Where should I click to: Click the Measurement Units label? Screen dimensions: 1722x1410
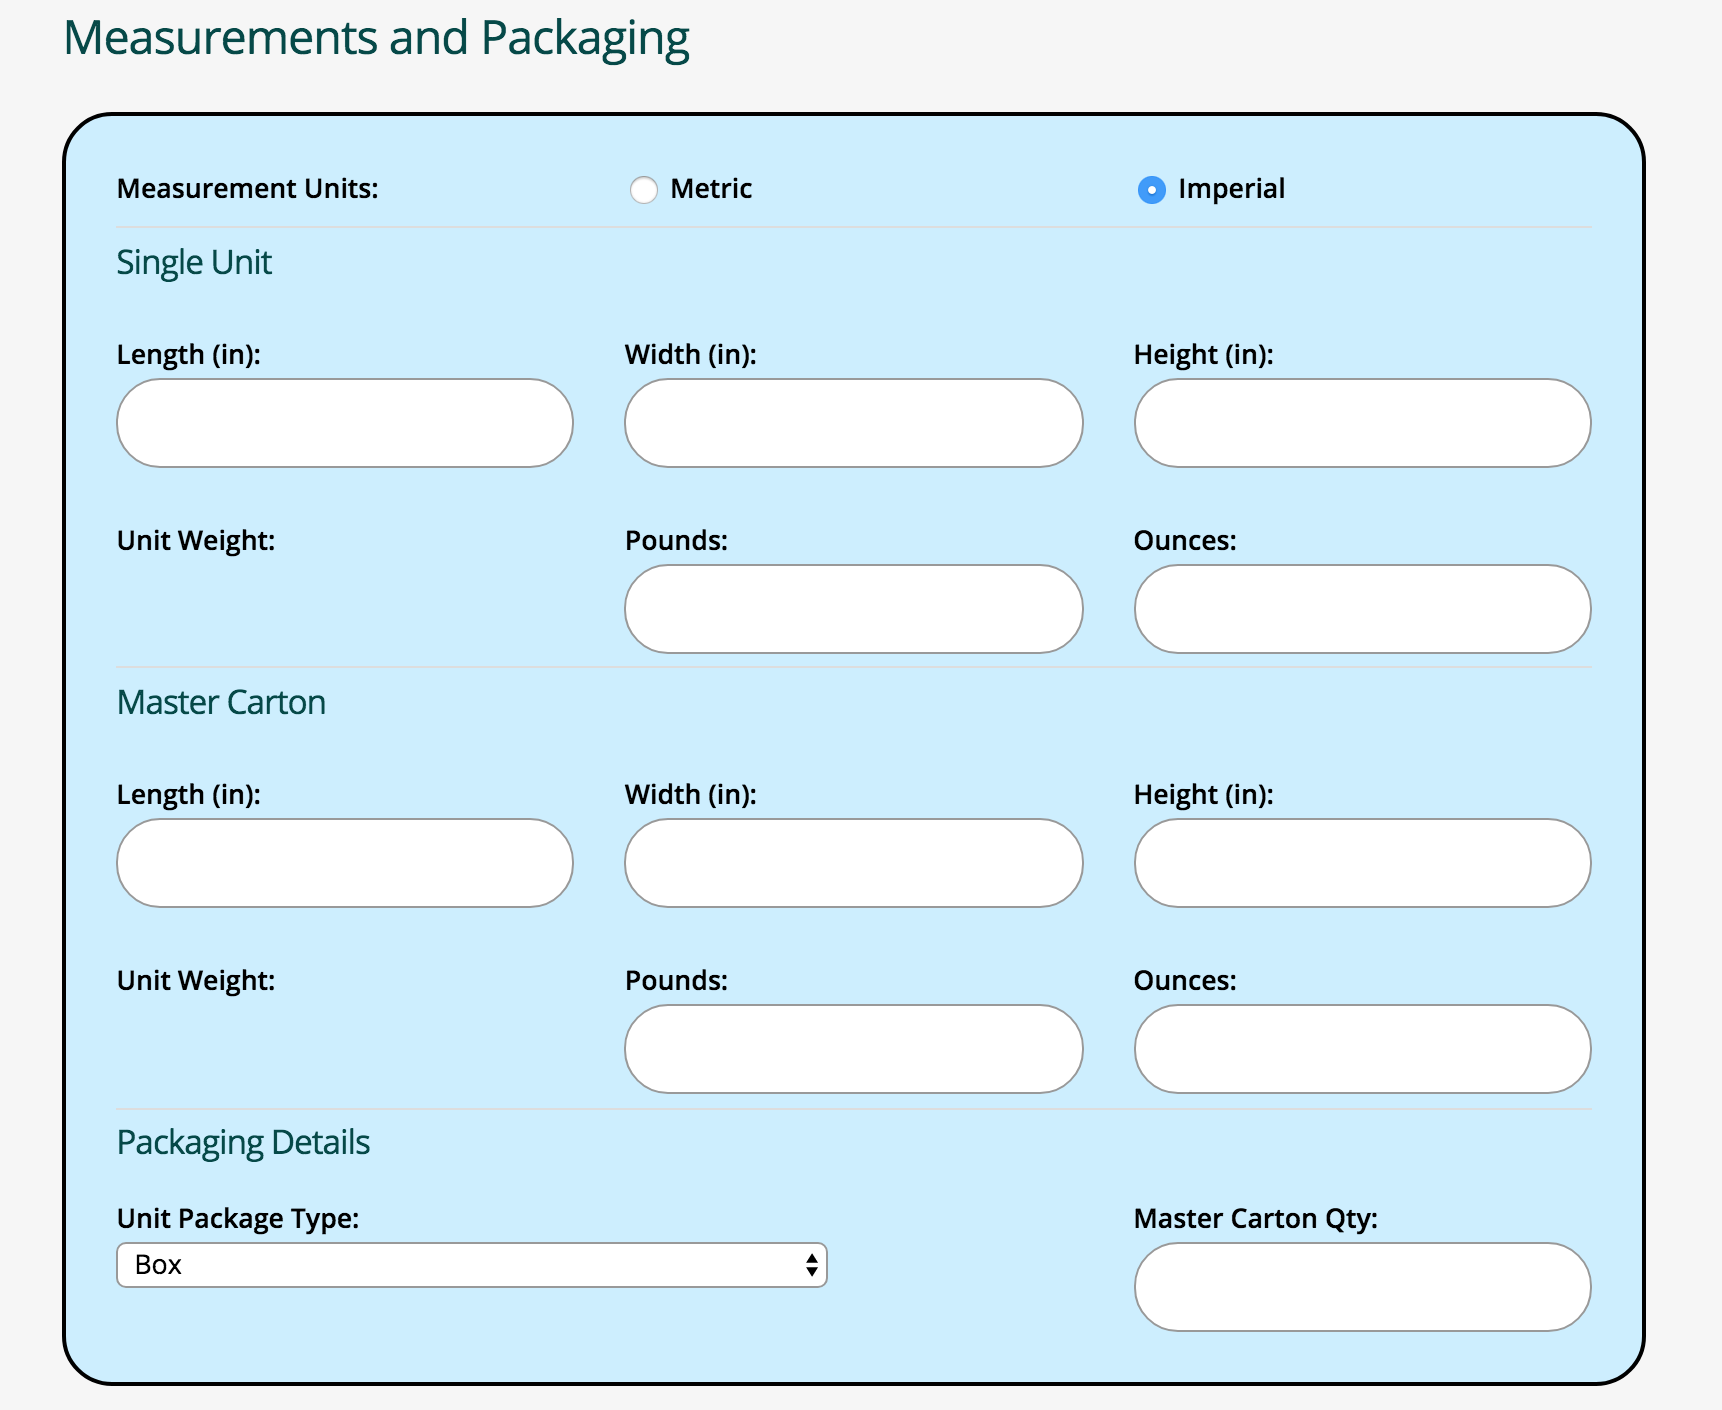click(x=248, y=189)
